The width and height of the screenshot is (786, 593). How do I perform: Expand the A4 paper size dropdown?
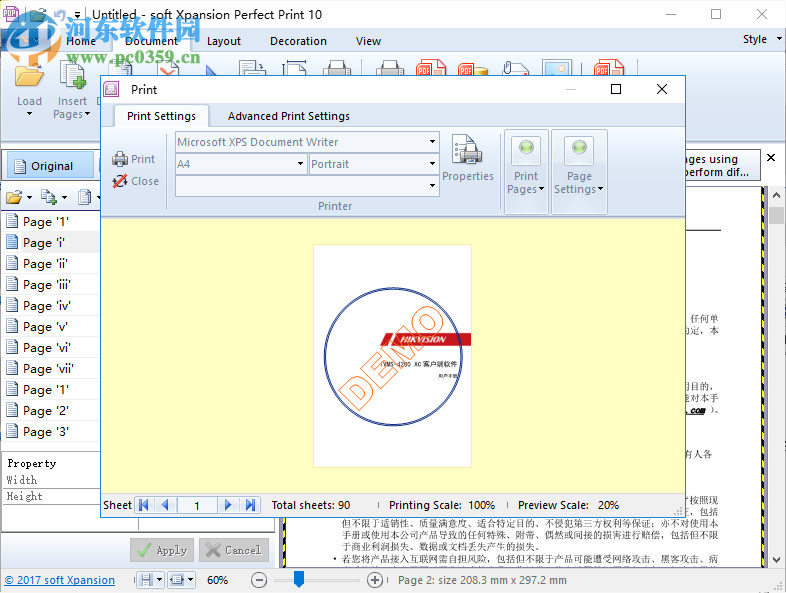[x=300, y=164]
